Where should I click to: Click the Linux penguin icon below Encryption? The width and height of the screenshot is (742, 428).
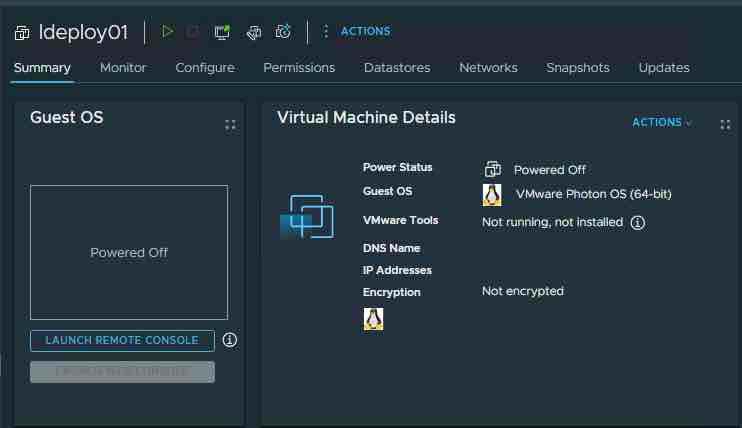coord(373,319)
